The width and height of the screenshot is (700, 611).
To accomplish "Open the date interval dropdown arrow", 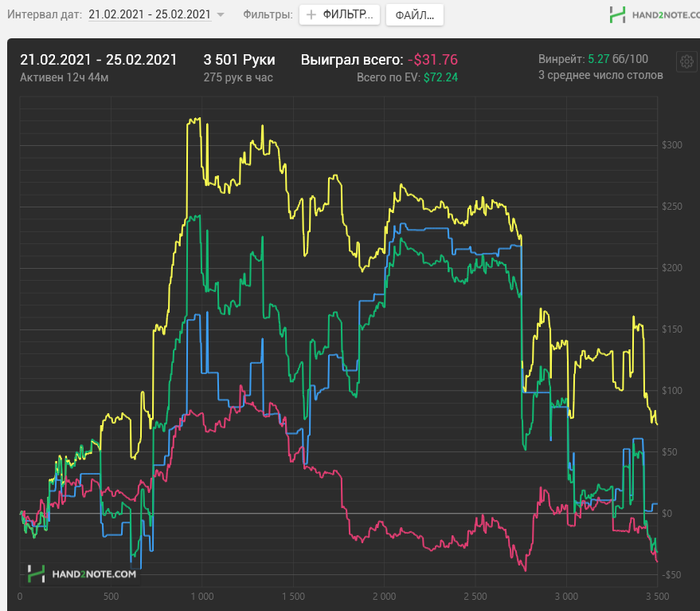I will click(x=221, y=15).
